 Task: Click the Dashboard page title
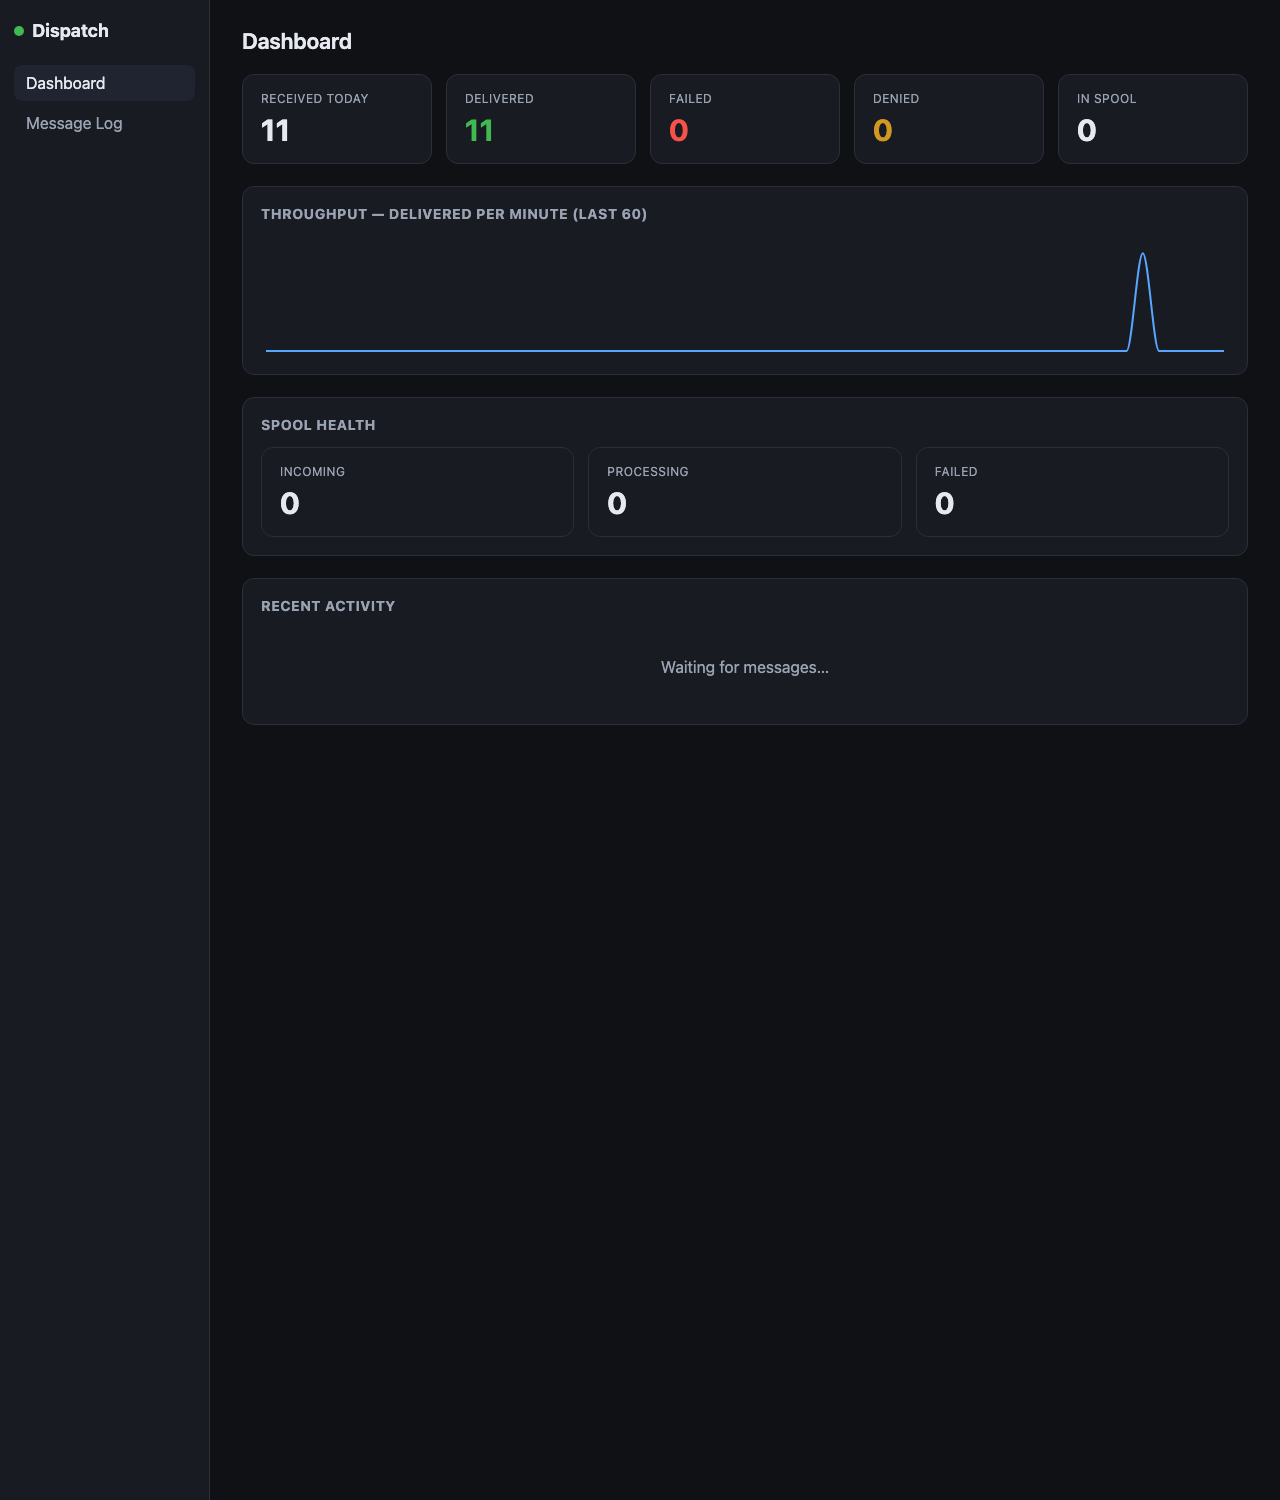pos(297,41)
